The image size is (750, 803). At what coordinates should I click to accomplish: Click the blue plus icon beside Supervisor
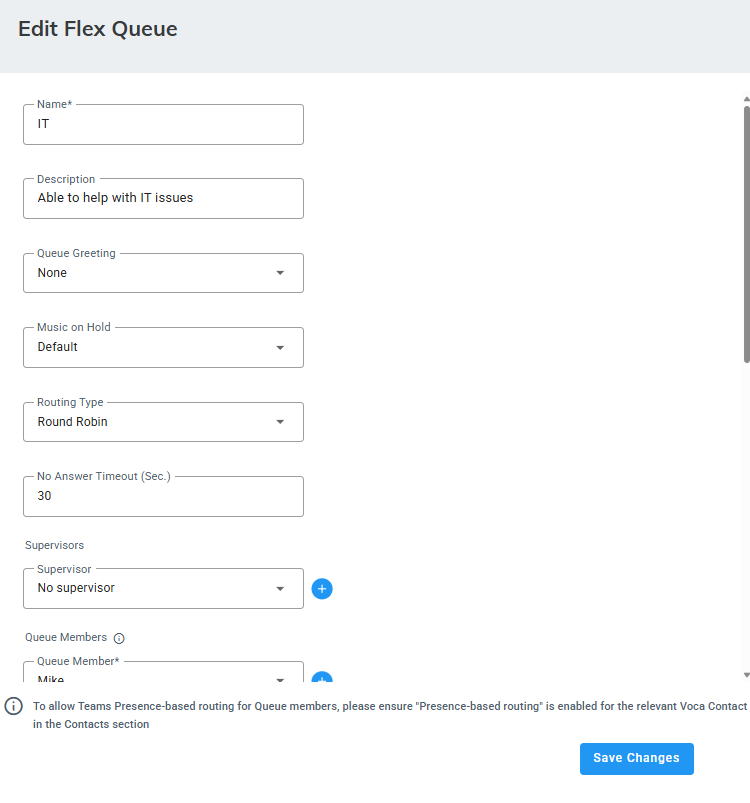322,589
